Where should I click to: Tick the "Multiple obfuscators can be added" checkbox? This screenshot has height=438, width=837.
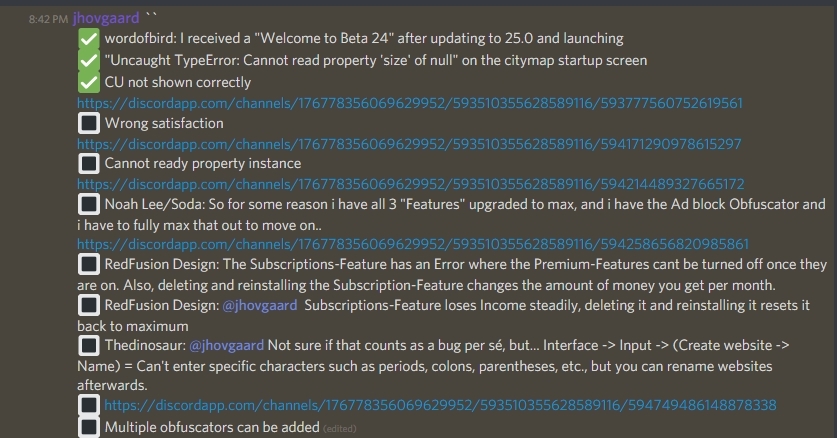click(89, 427)
